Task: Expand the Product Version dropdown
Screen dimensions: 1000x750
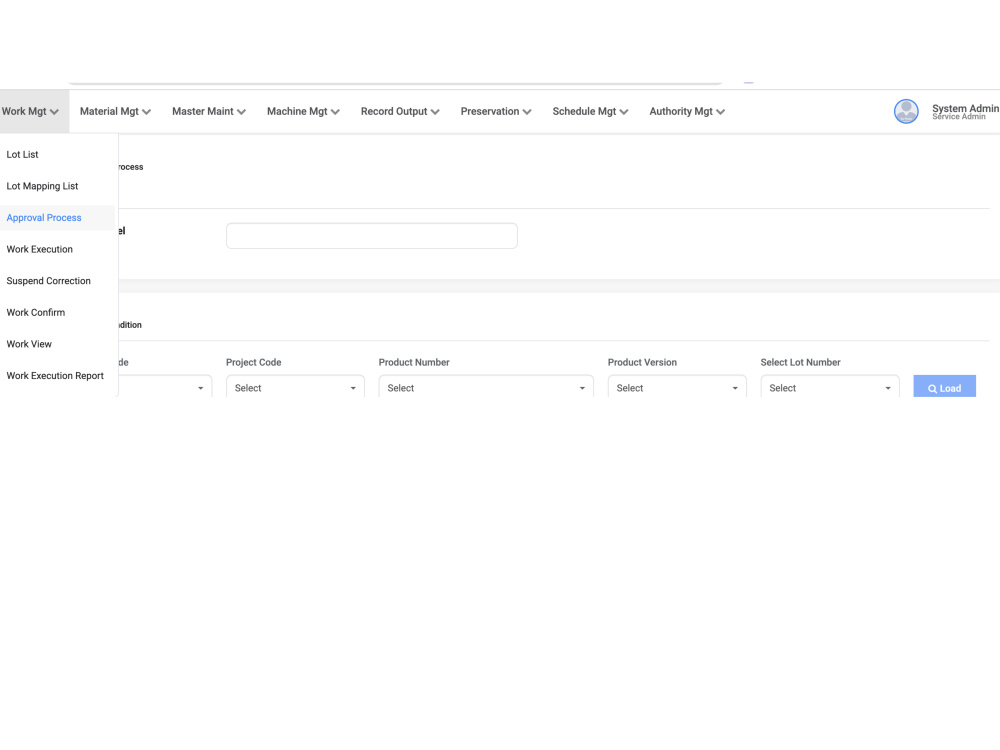Action: pos(677,387)
